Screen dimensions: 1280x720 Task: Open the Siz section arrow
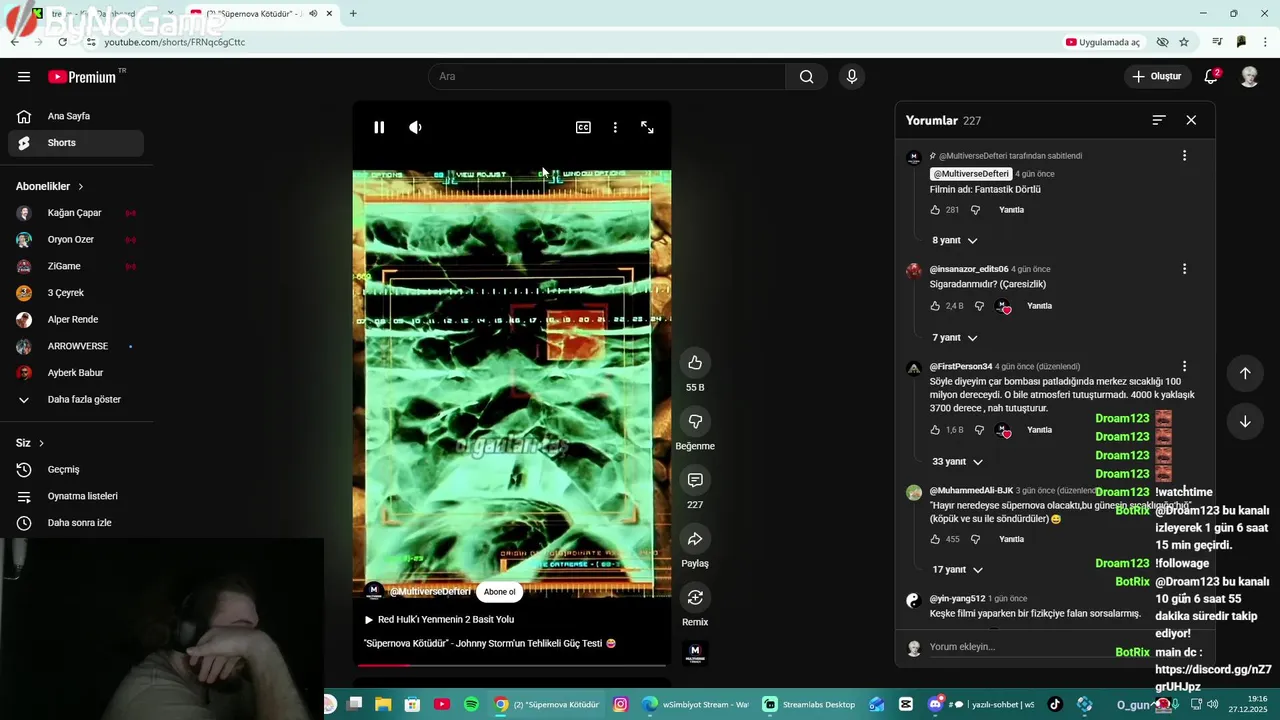41,443
